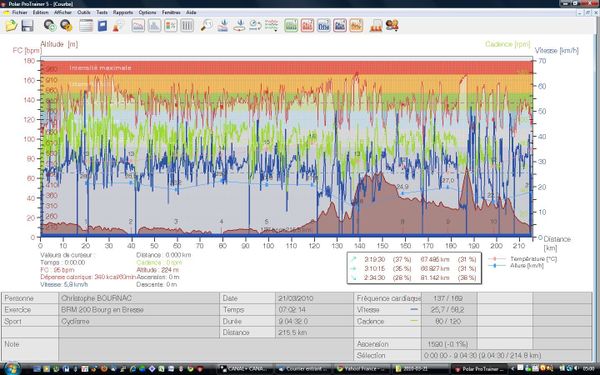Click the exercise field BRM 200 Bourg en Bresse
The width and height of the screenshot is (600, 375).
[x=139, y=310]
